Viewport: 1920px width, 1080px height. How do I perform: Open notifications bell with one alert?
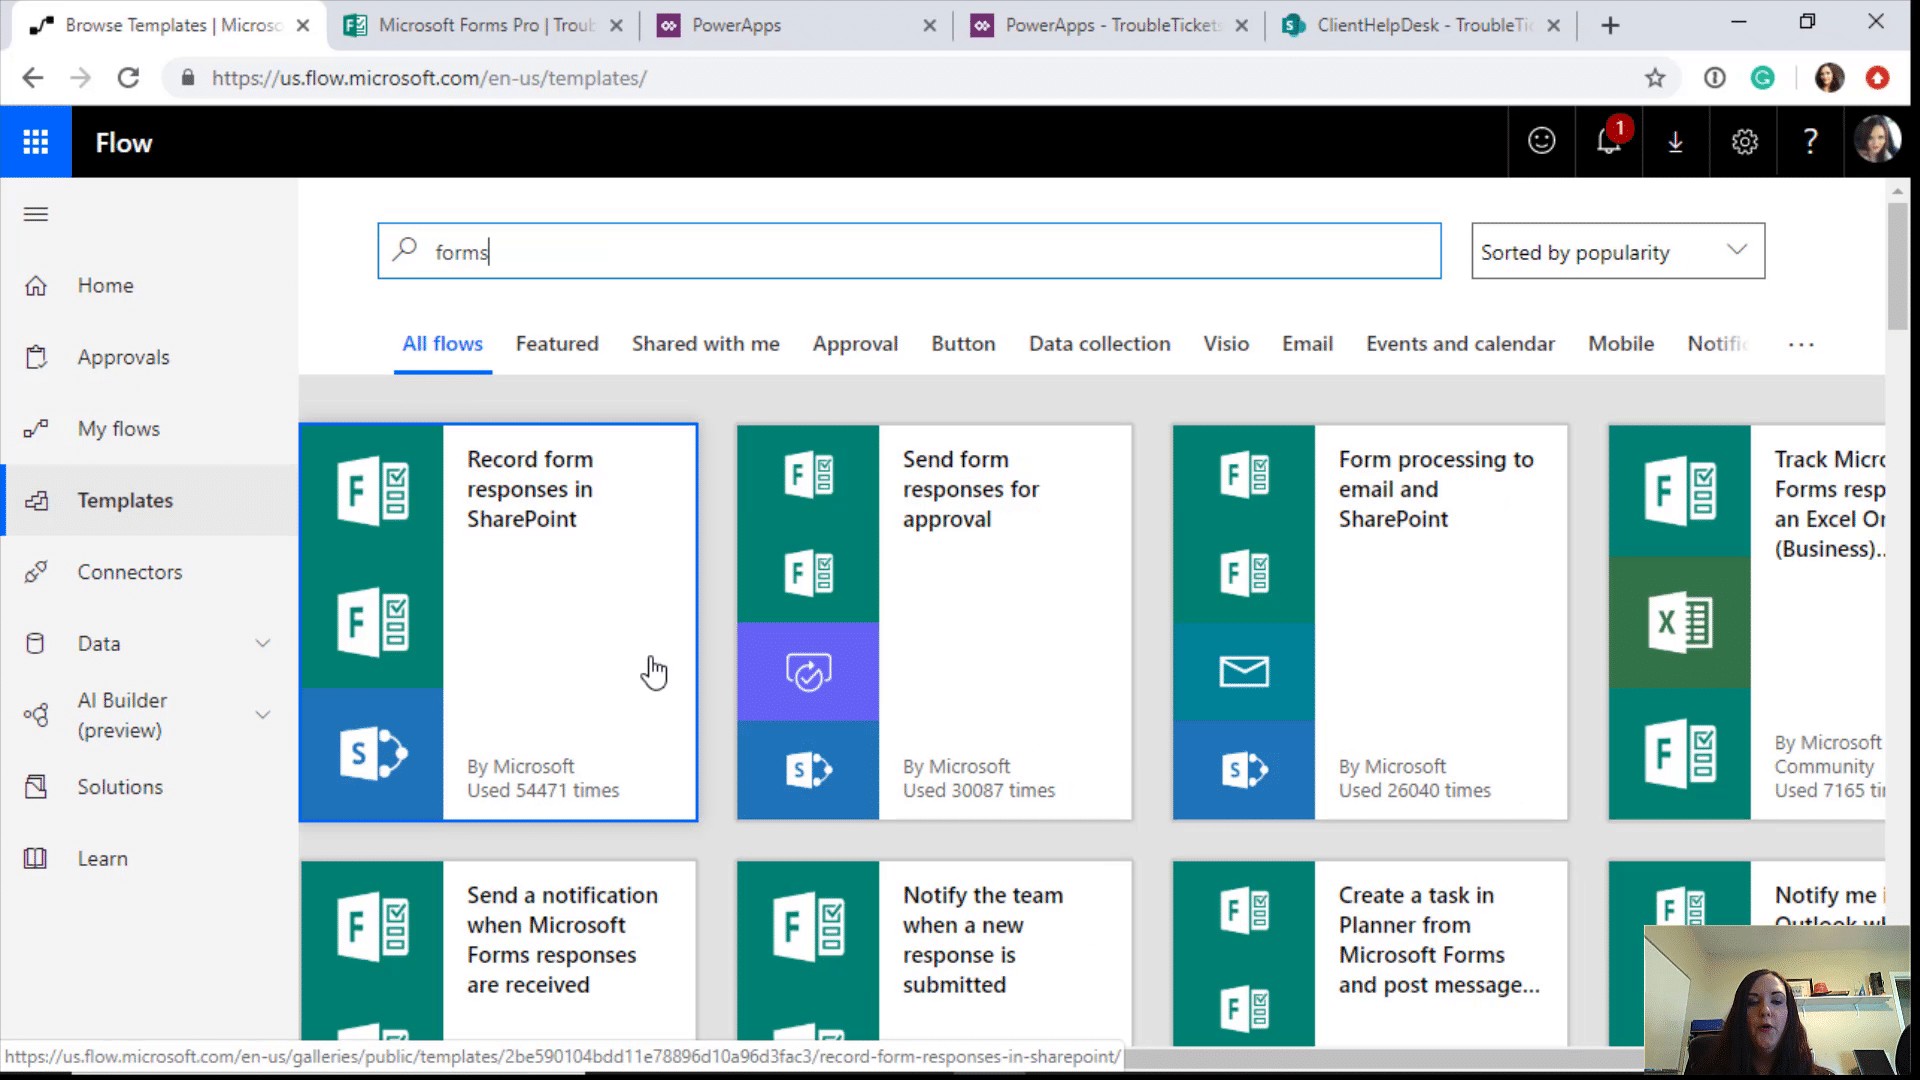[1609, 141]
